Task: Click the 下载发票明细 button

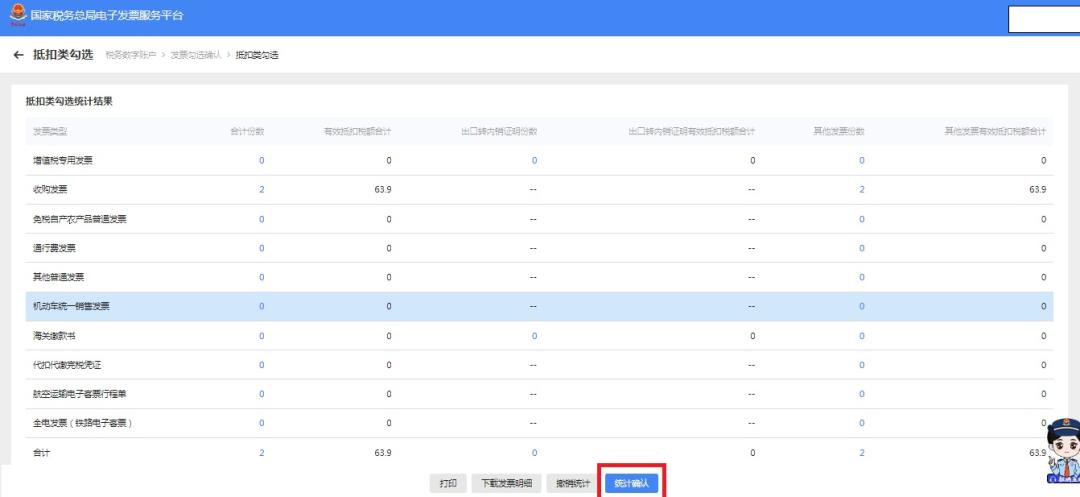Action: 506,483
